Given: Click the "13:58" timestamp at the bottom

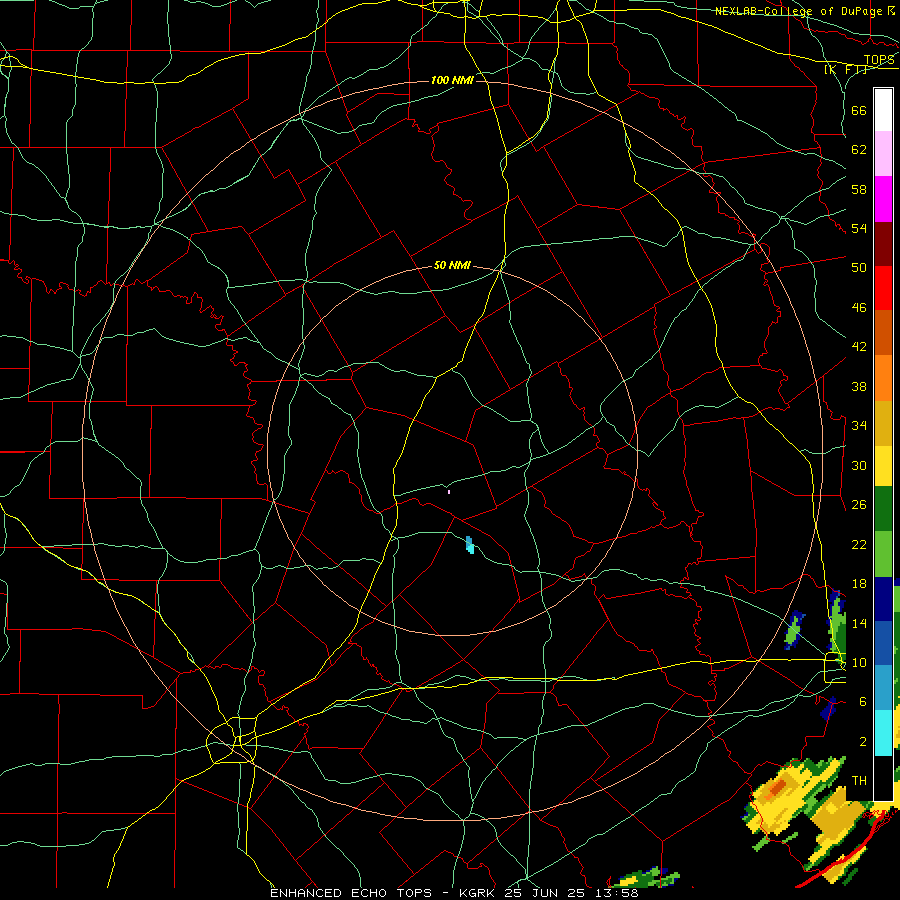Looking at the screenshot, I should click(x=617, y=893).
